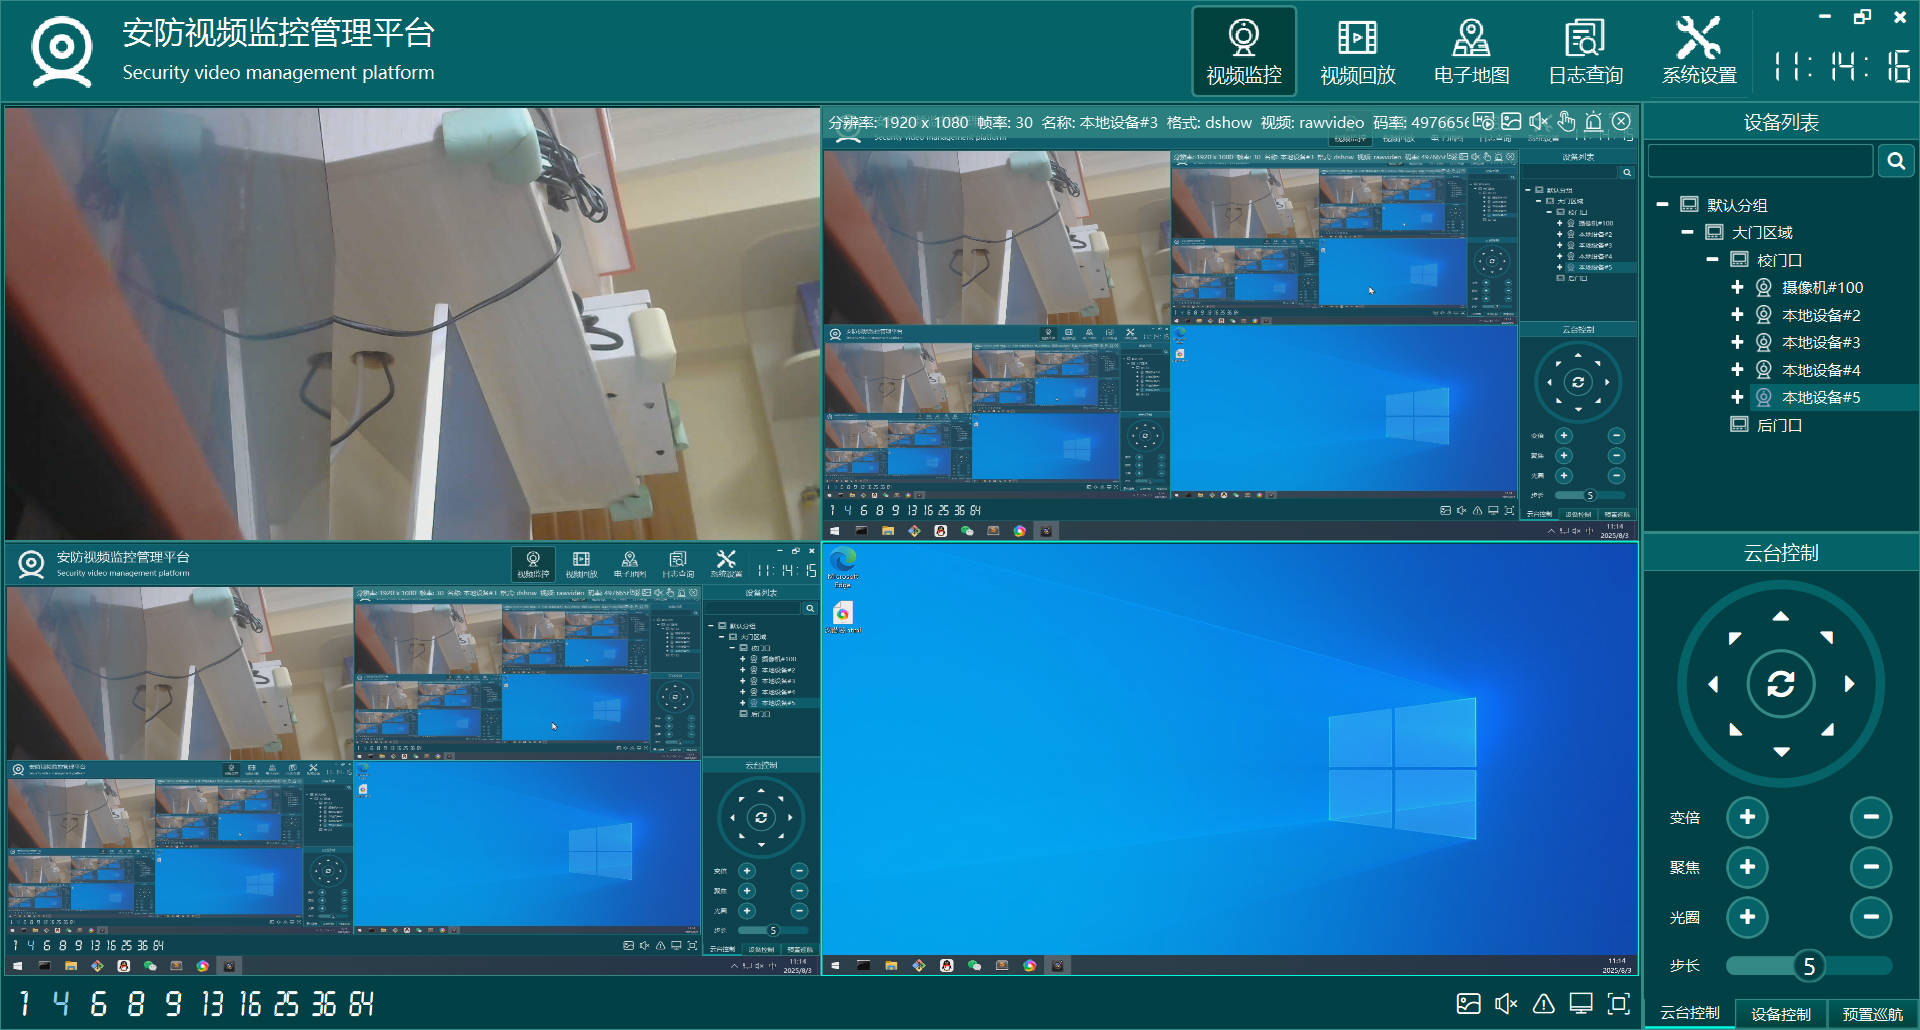Click the 步长 step slider track
This screenshot has height=1030, width=1920.
click(x=1809, y=966)
